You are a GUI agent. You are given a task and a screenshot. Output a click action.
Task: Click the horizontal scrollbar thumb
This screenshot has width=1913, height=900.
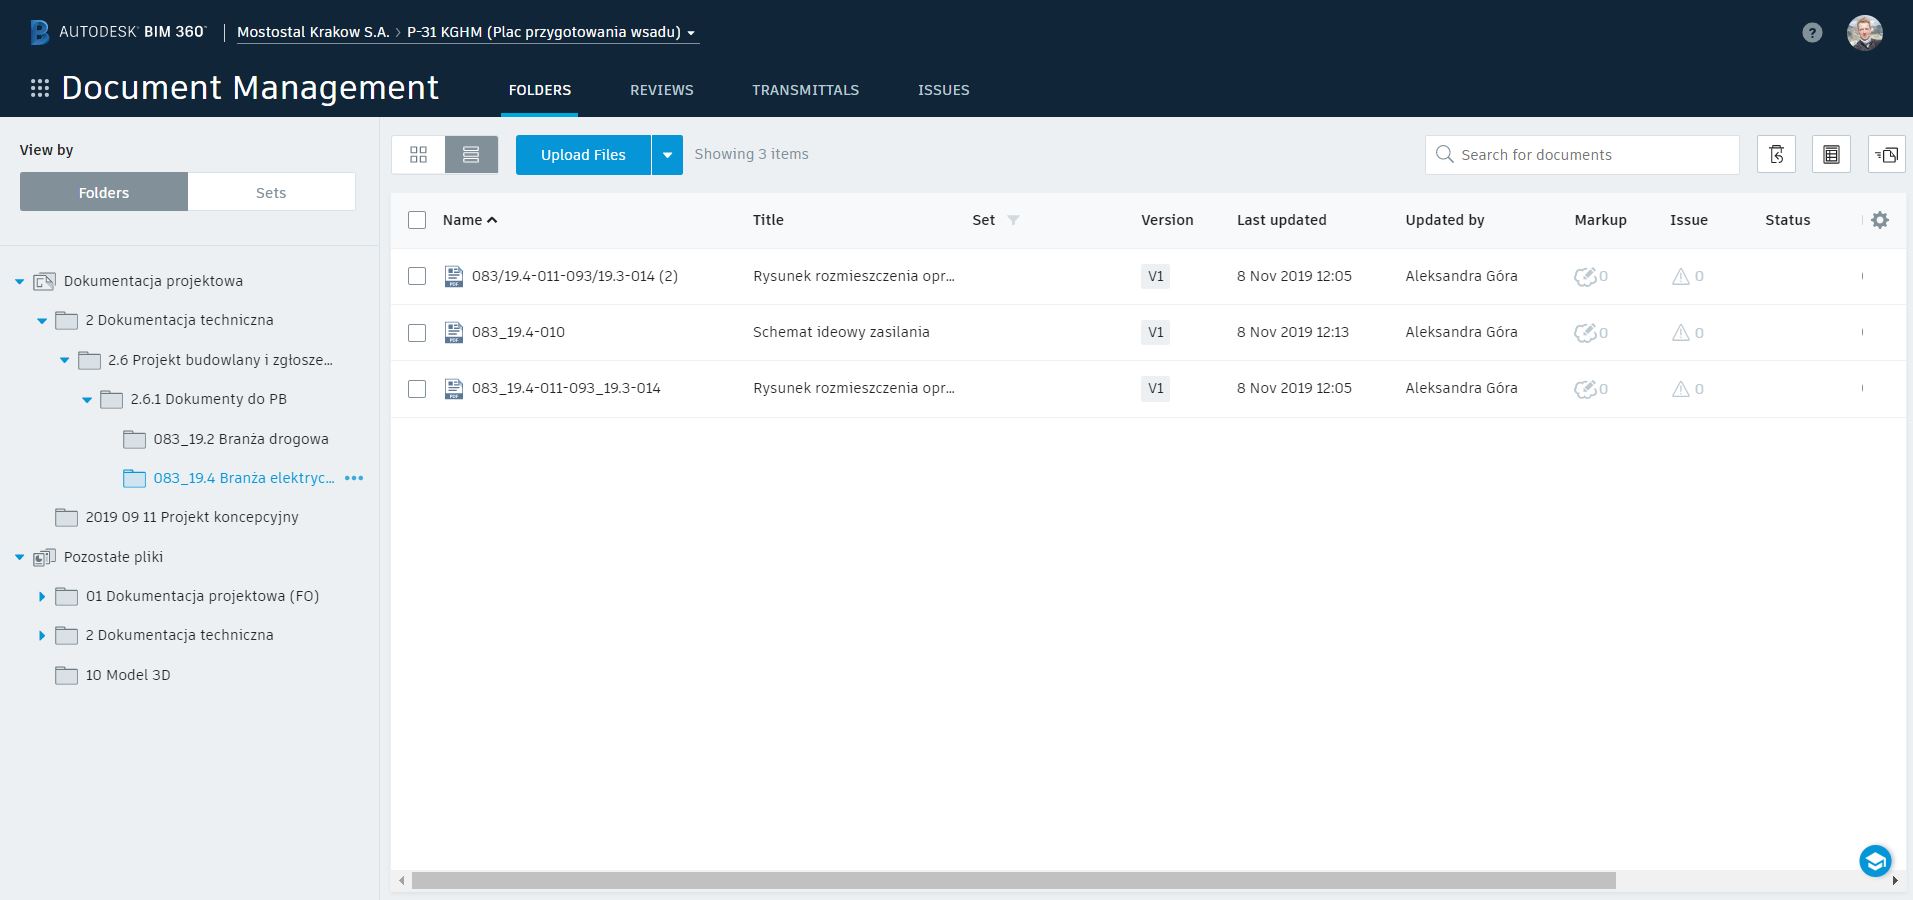click(x=1013, y=880)
